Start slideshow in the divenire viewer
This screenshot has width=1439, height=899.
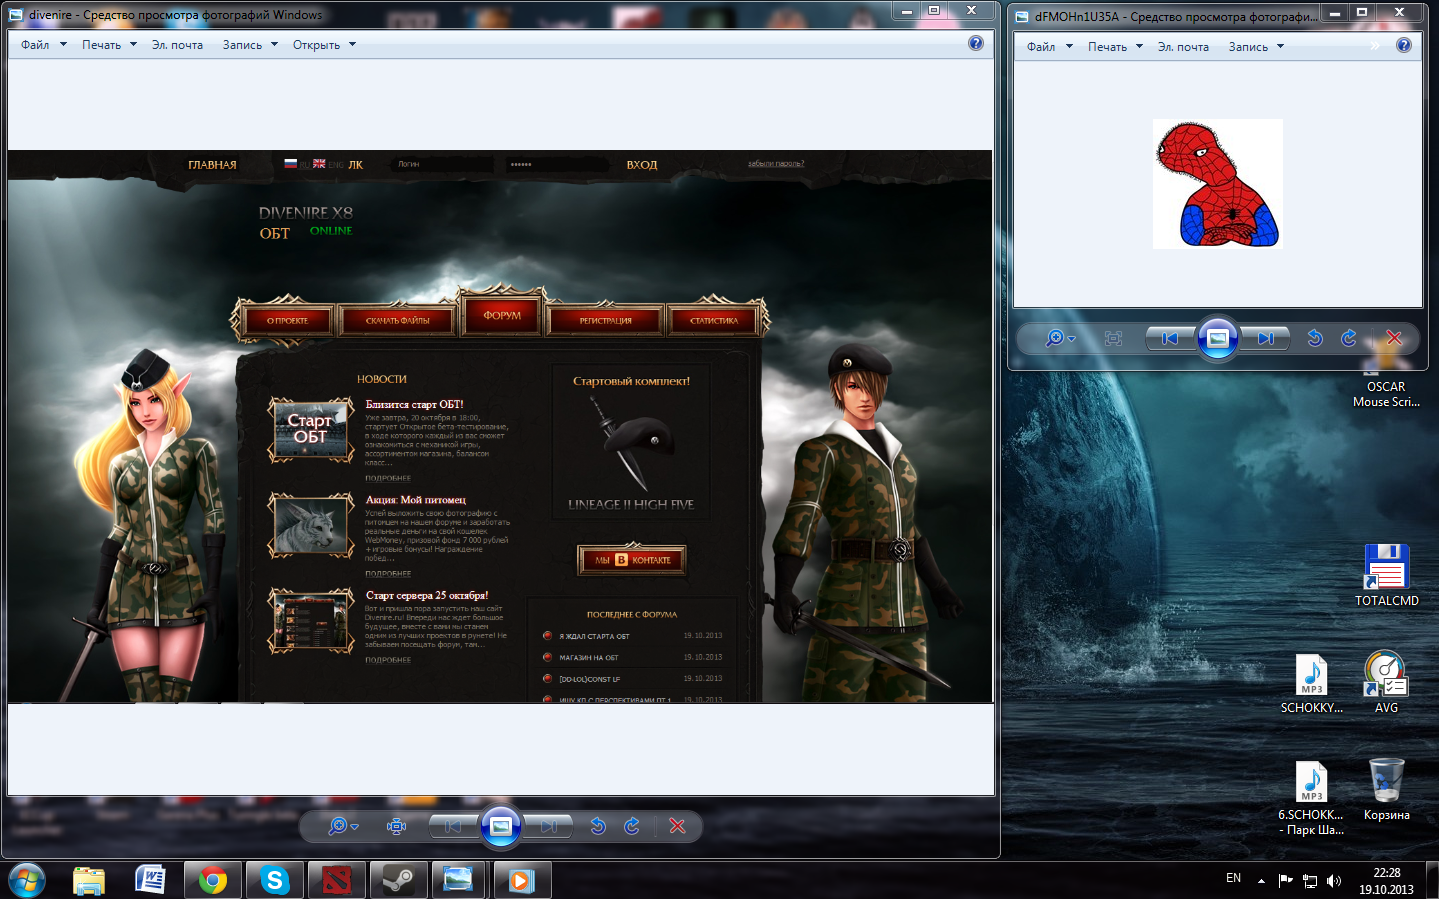click(501, 826)
